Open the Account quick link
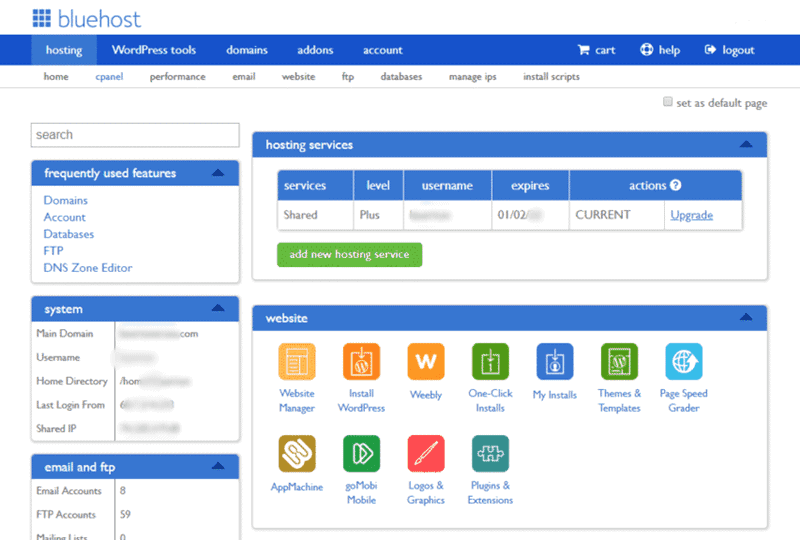Viewport: 800px width, 540px height. pyautogui.click(x=65, y=217)
